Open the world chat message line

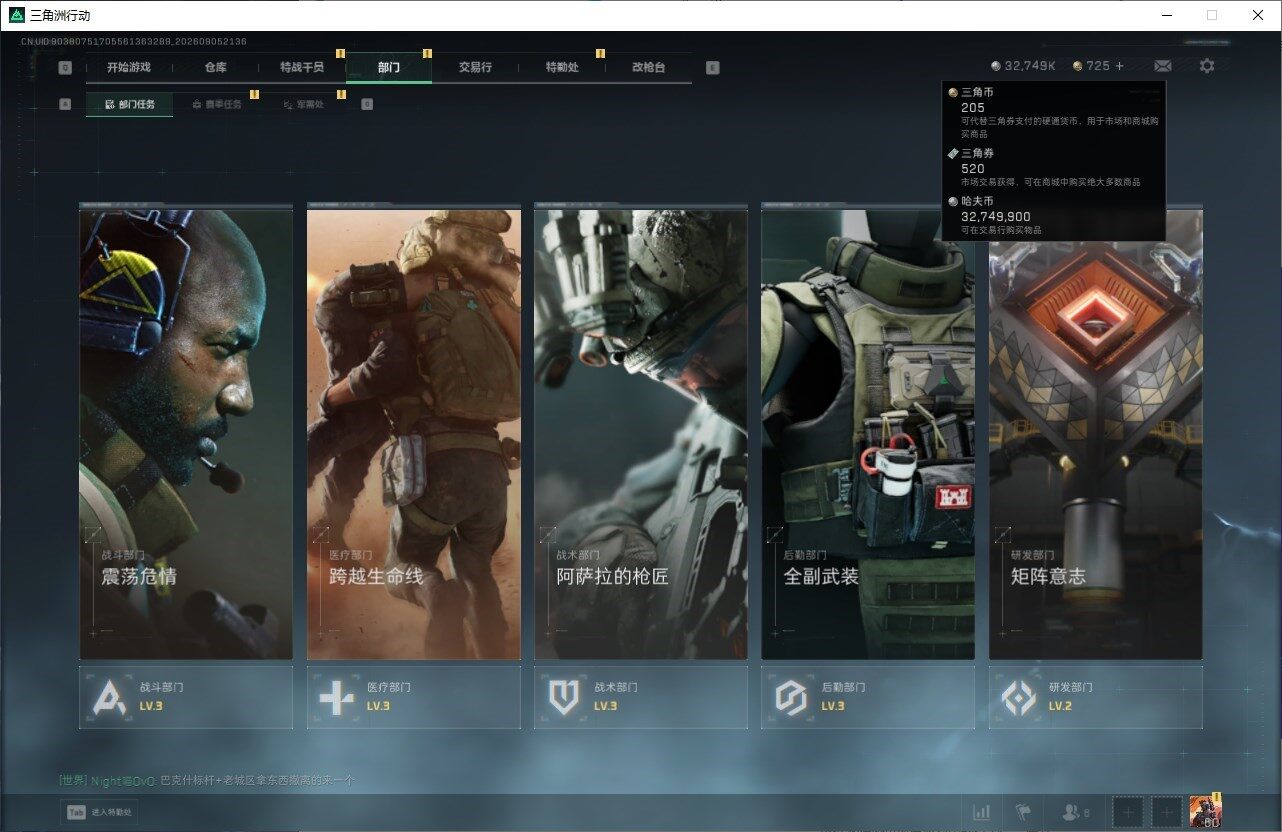point(207,780)
